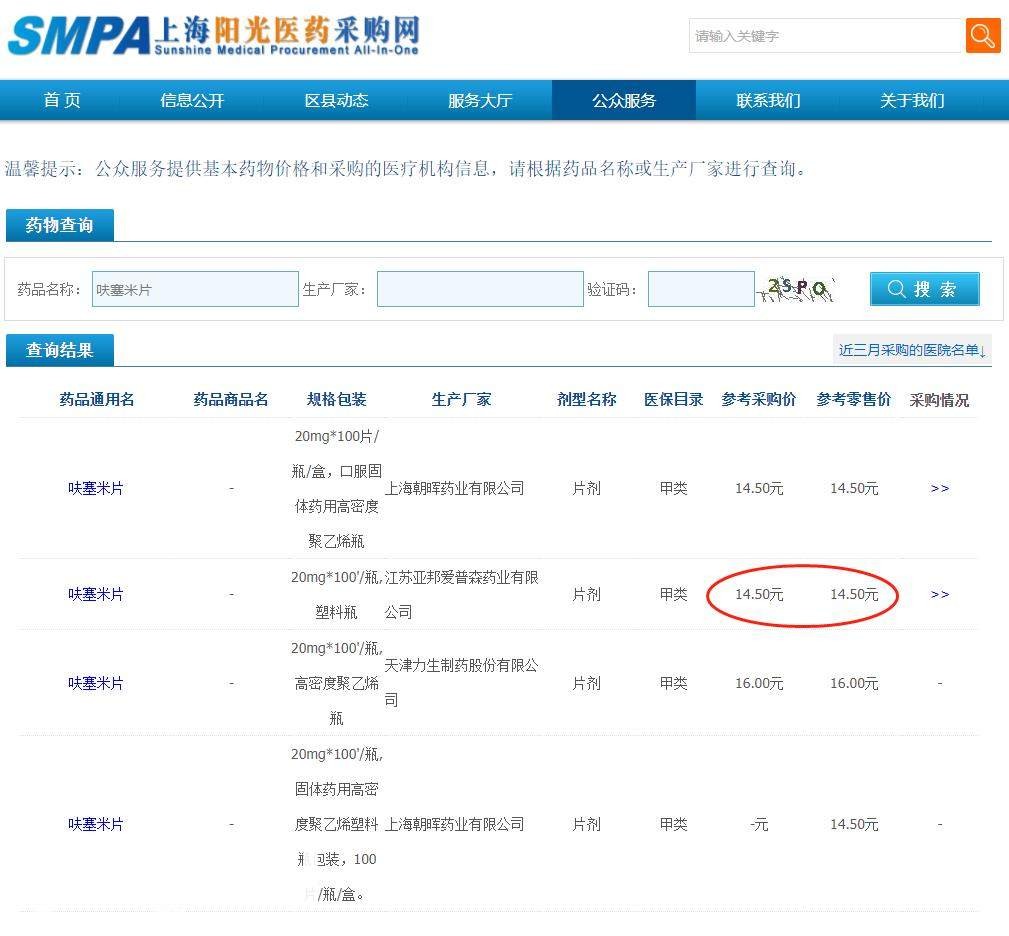Go to 区县动态 section

336,100
